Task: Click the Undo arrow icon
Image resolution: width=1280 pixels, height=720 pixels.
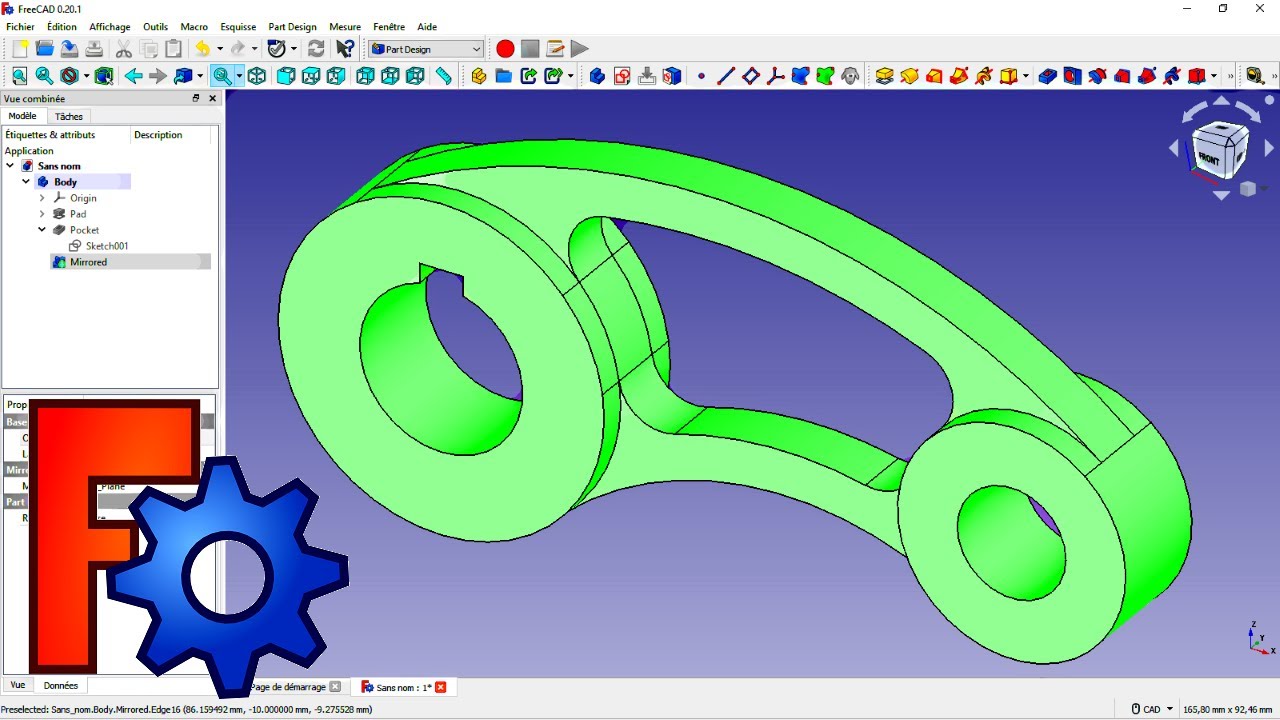Action: 203,49
